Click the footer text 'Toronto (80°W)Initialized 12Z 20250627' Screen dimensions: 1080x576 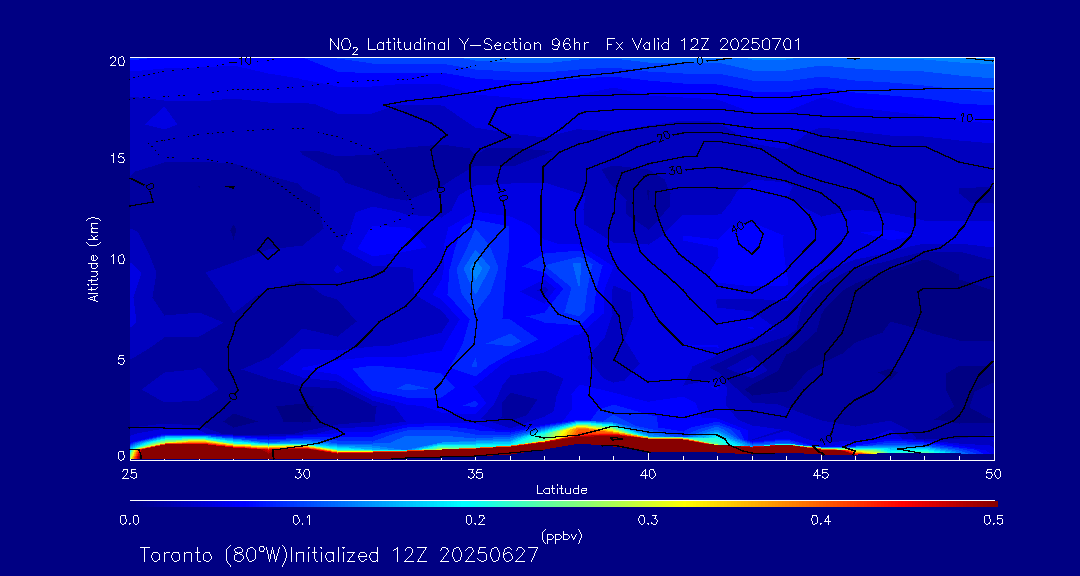[340, 555]
